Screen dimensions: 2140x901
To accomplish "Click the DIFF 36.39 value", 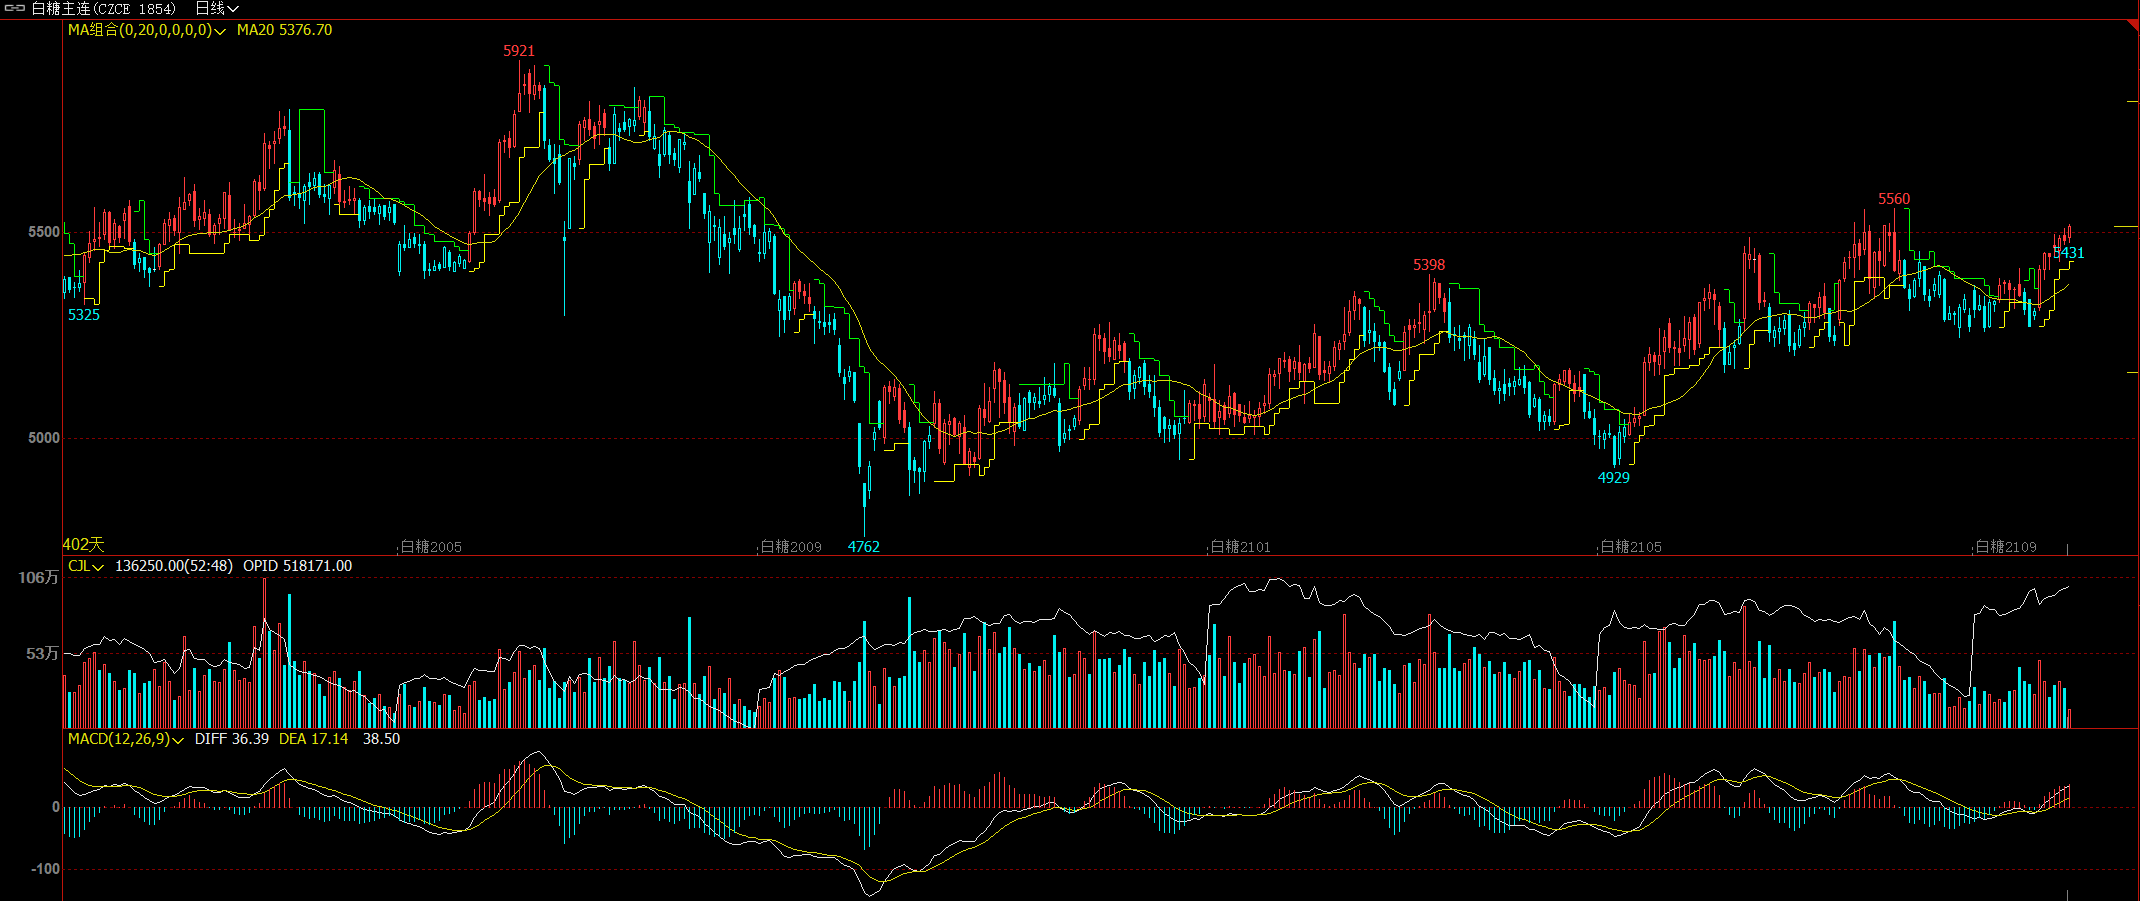I will [x=232, y=739].
